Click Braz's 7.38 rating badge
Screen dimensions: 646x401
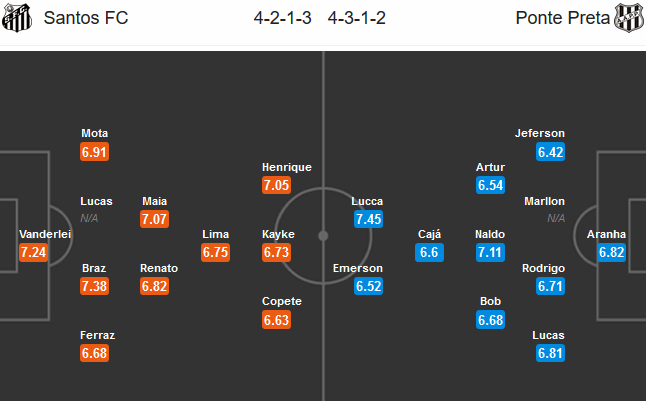pos(94,286)
